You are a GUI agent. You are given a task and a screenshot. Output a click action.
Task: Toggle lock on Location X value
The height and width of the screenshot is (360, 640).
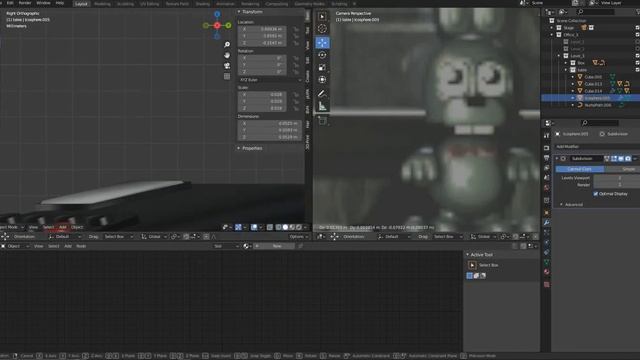296,29
